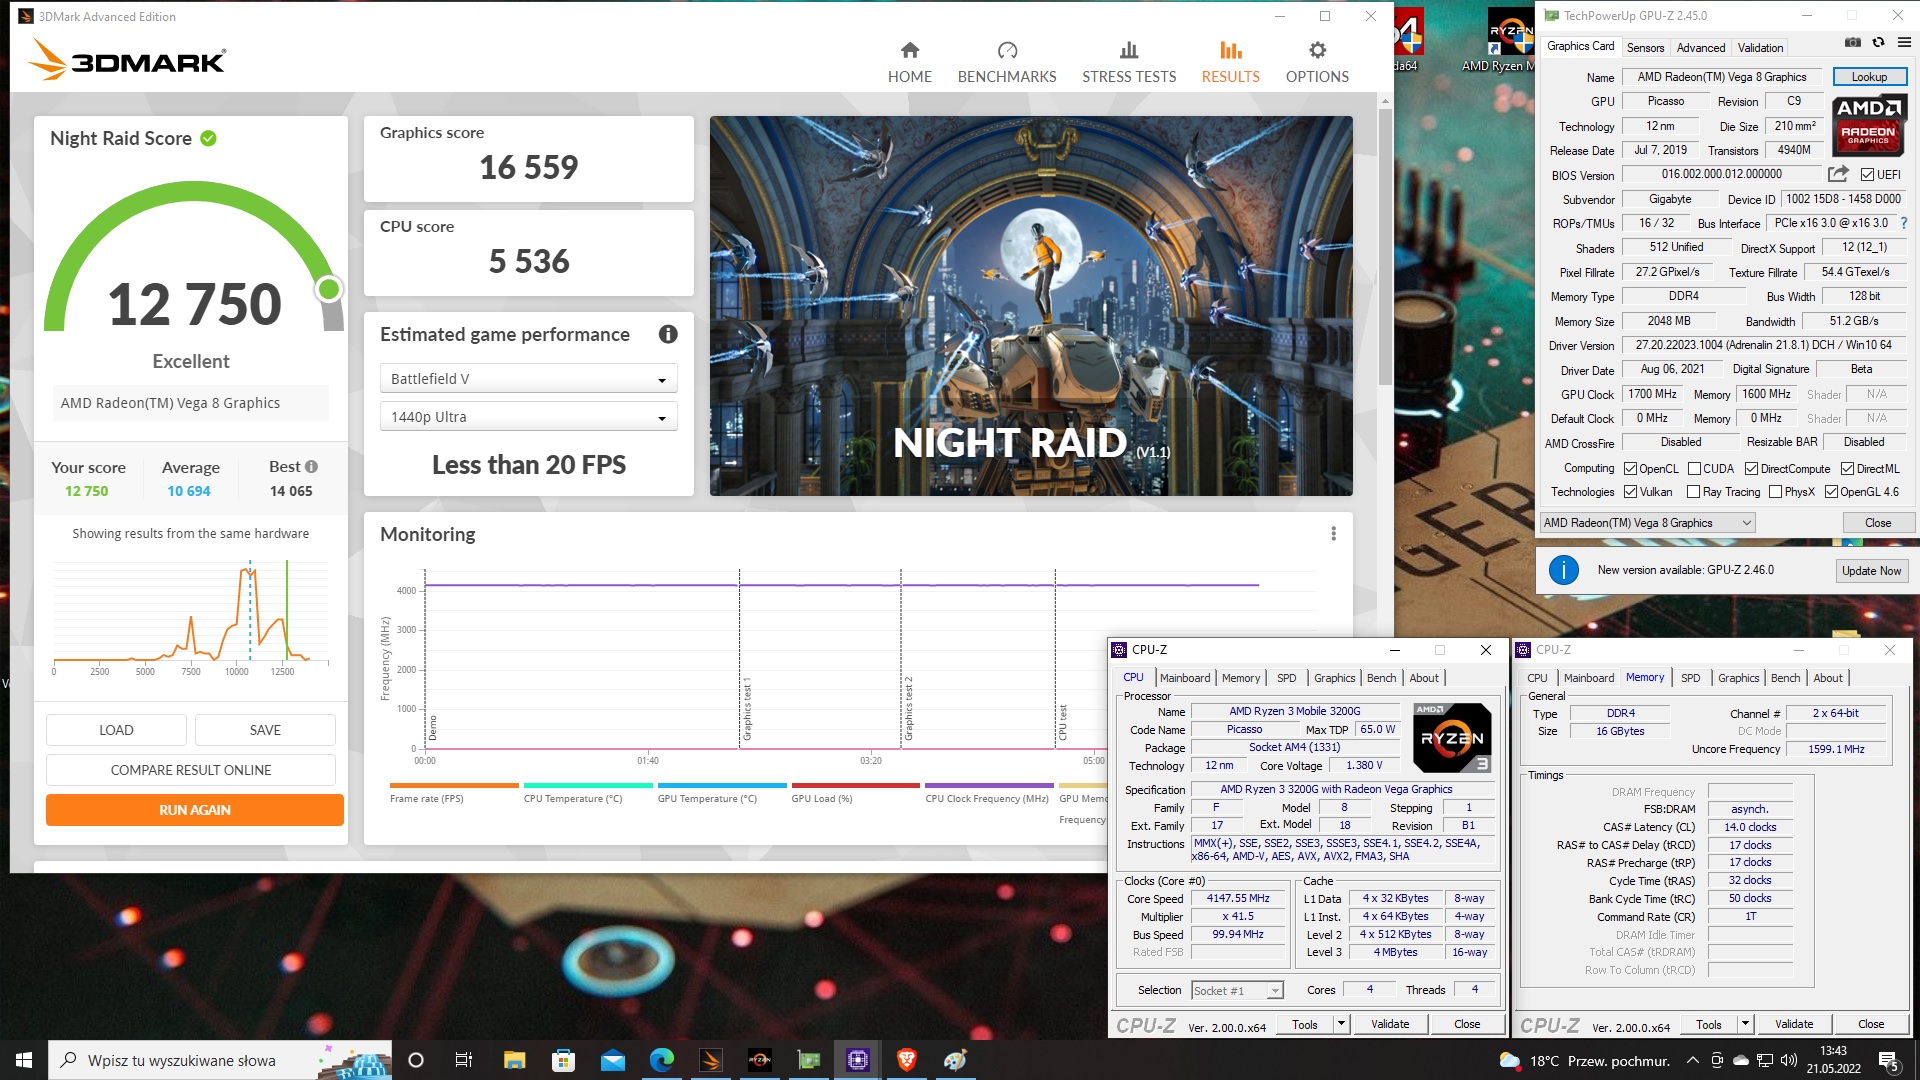The image size is (1920, 1080).
Task: Open the GPU-Z hamburger menu
Action: [1904, 43]
